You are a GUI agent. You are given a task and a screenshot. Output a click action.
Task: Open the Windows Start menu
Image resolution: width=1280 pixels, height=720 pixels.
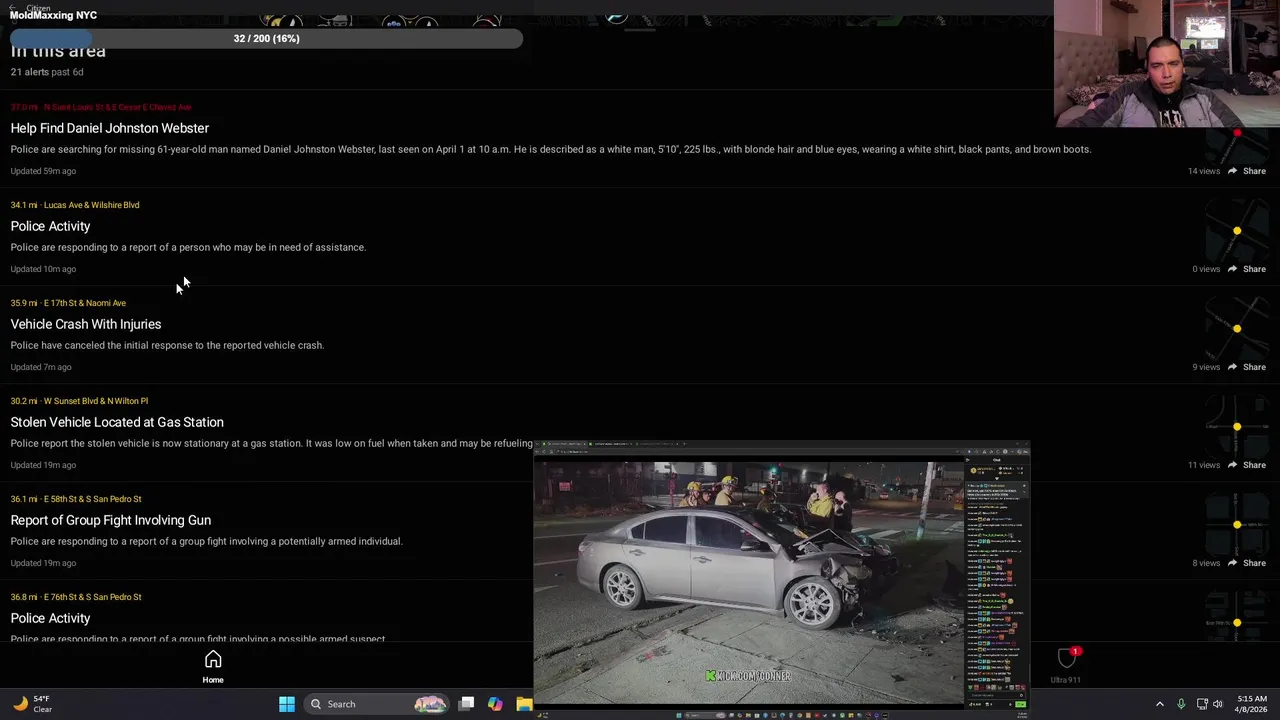287,704
